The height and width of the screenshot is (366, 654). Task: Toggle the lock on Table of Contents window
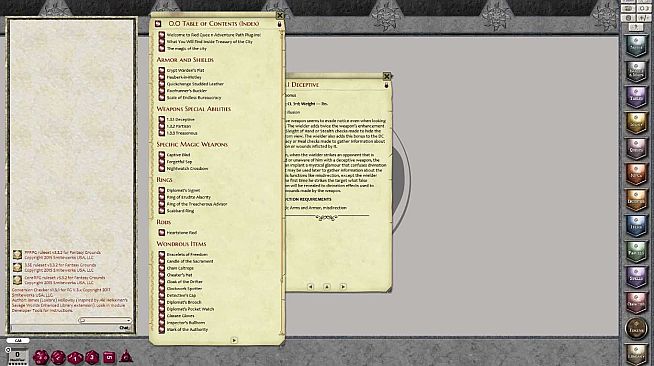click(x=279, y=24)
